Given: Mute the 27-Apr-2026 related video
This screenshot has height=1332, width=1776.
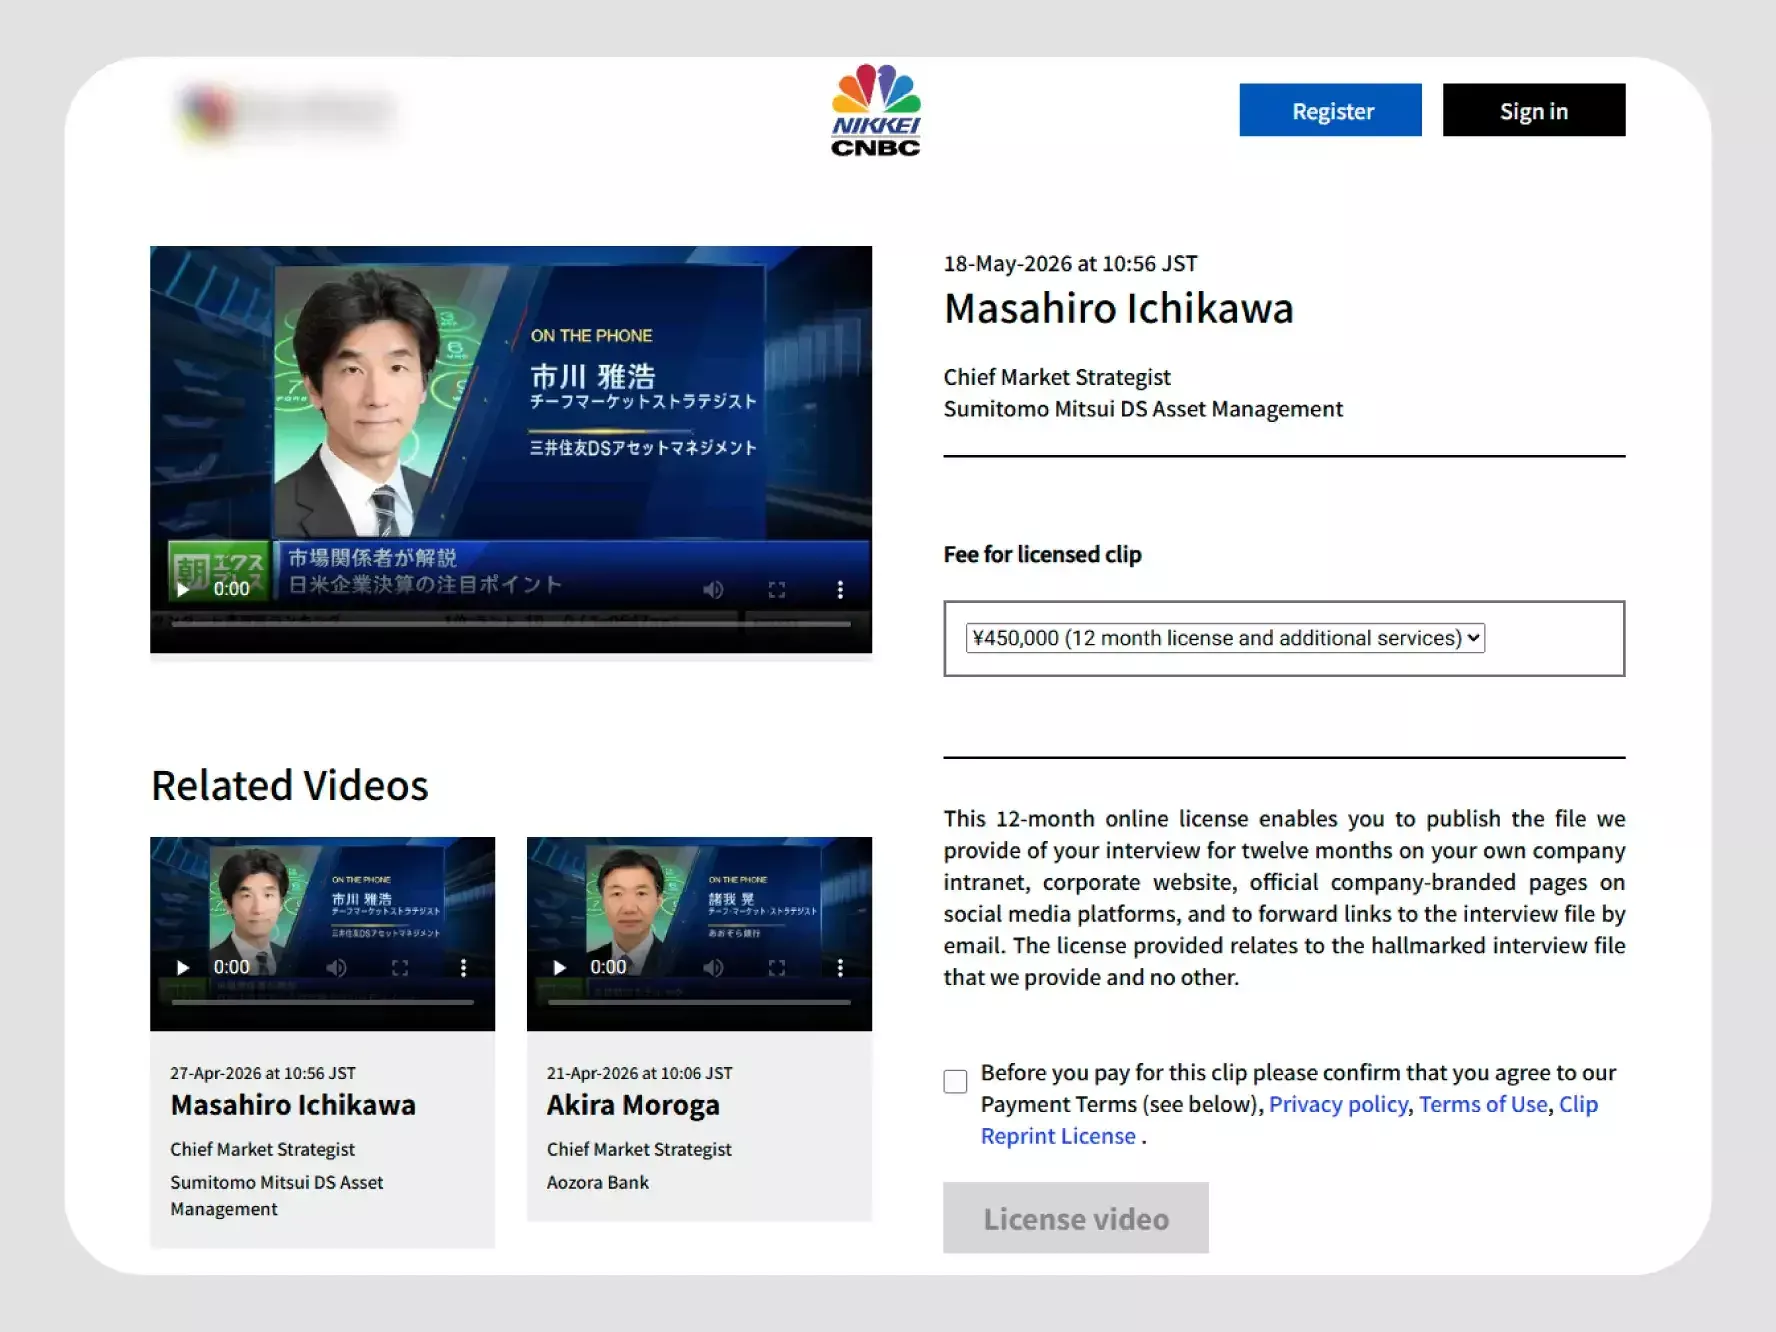Looking at the screenshot, I should [x=337, y=968].
